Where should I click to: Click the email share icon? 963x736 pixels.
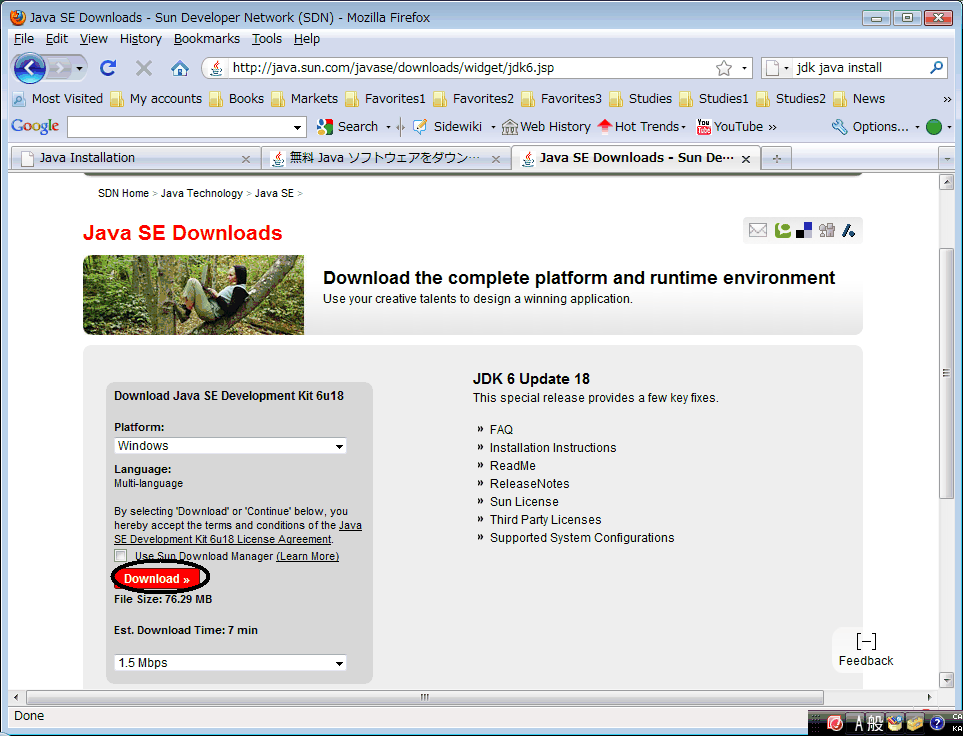click(758, 230)
